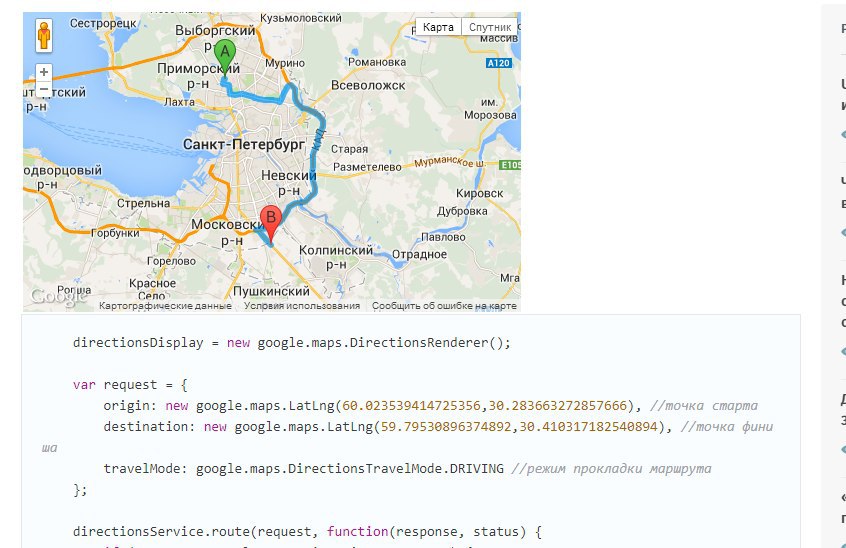Click the Мурманское ш. road label
The image size is (846, 548).
[449, 162]
